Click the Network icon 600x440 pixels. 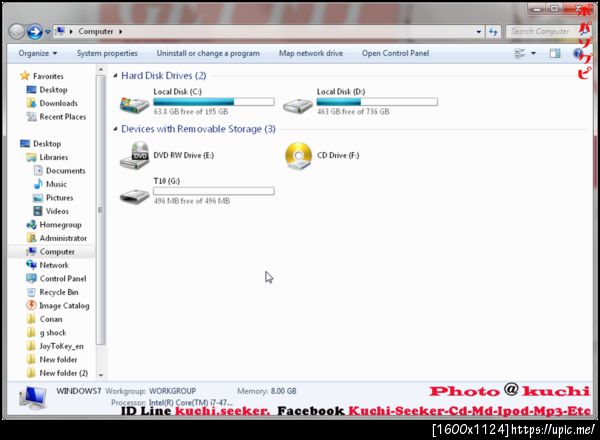[x=31, y=265]
